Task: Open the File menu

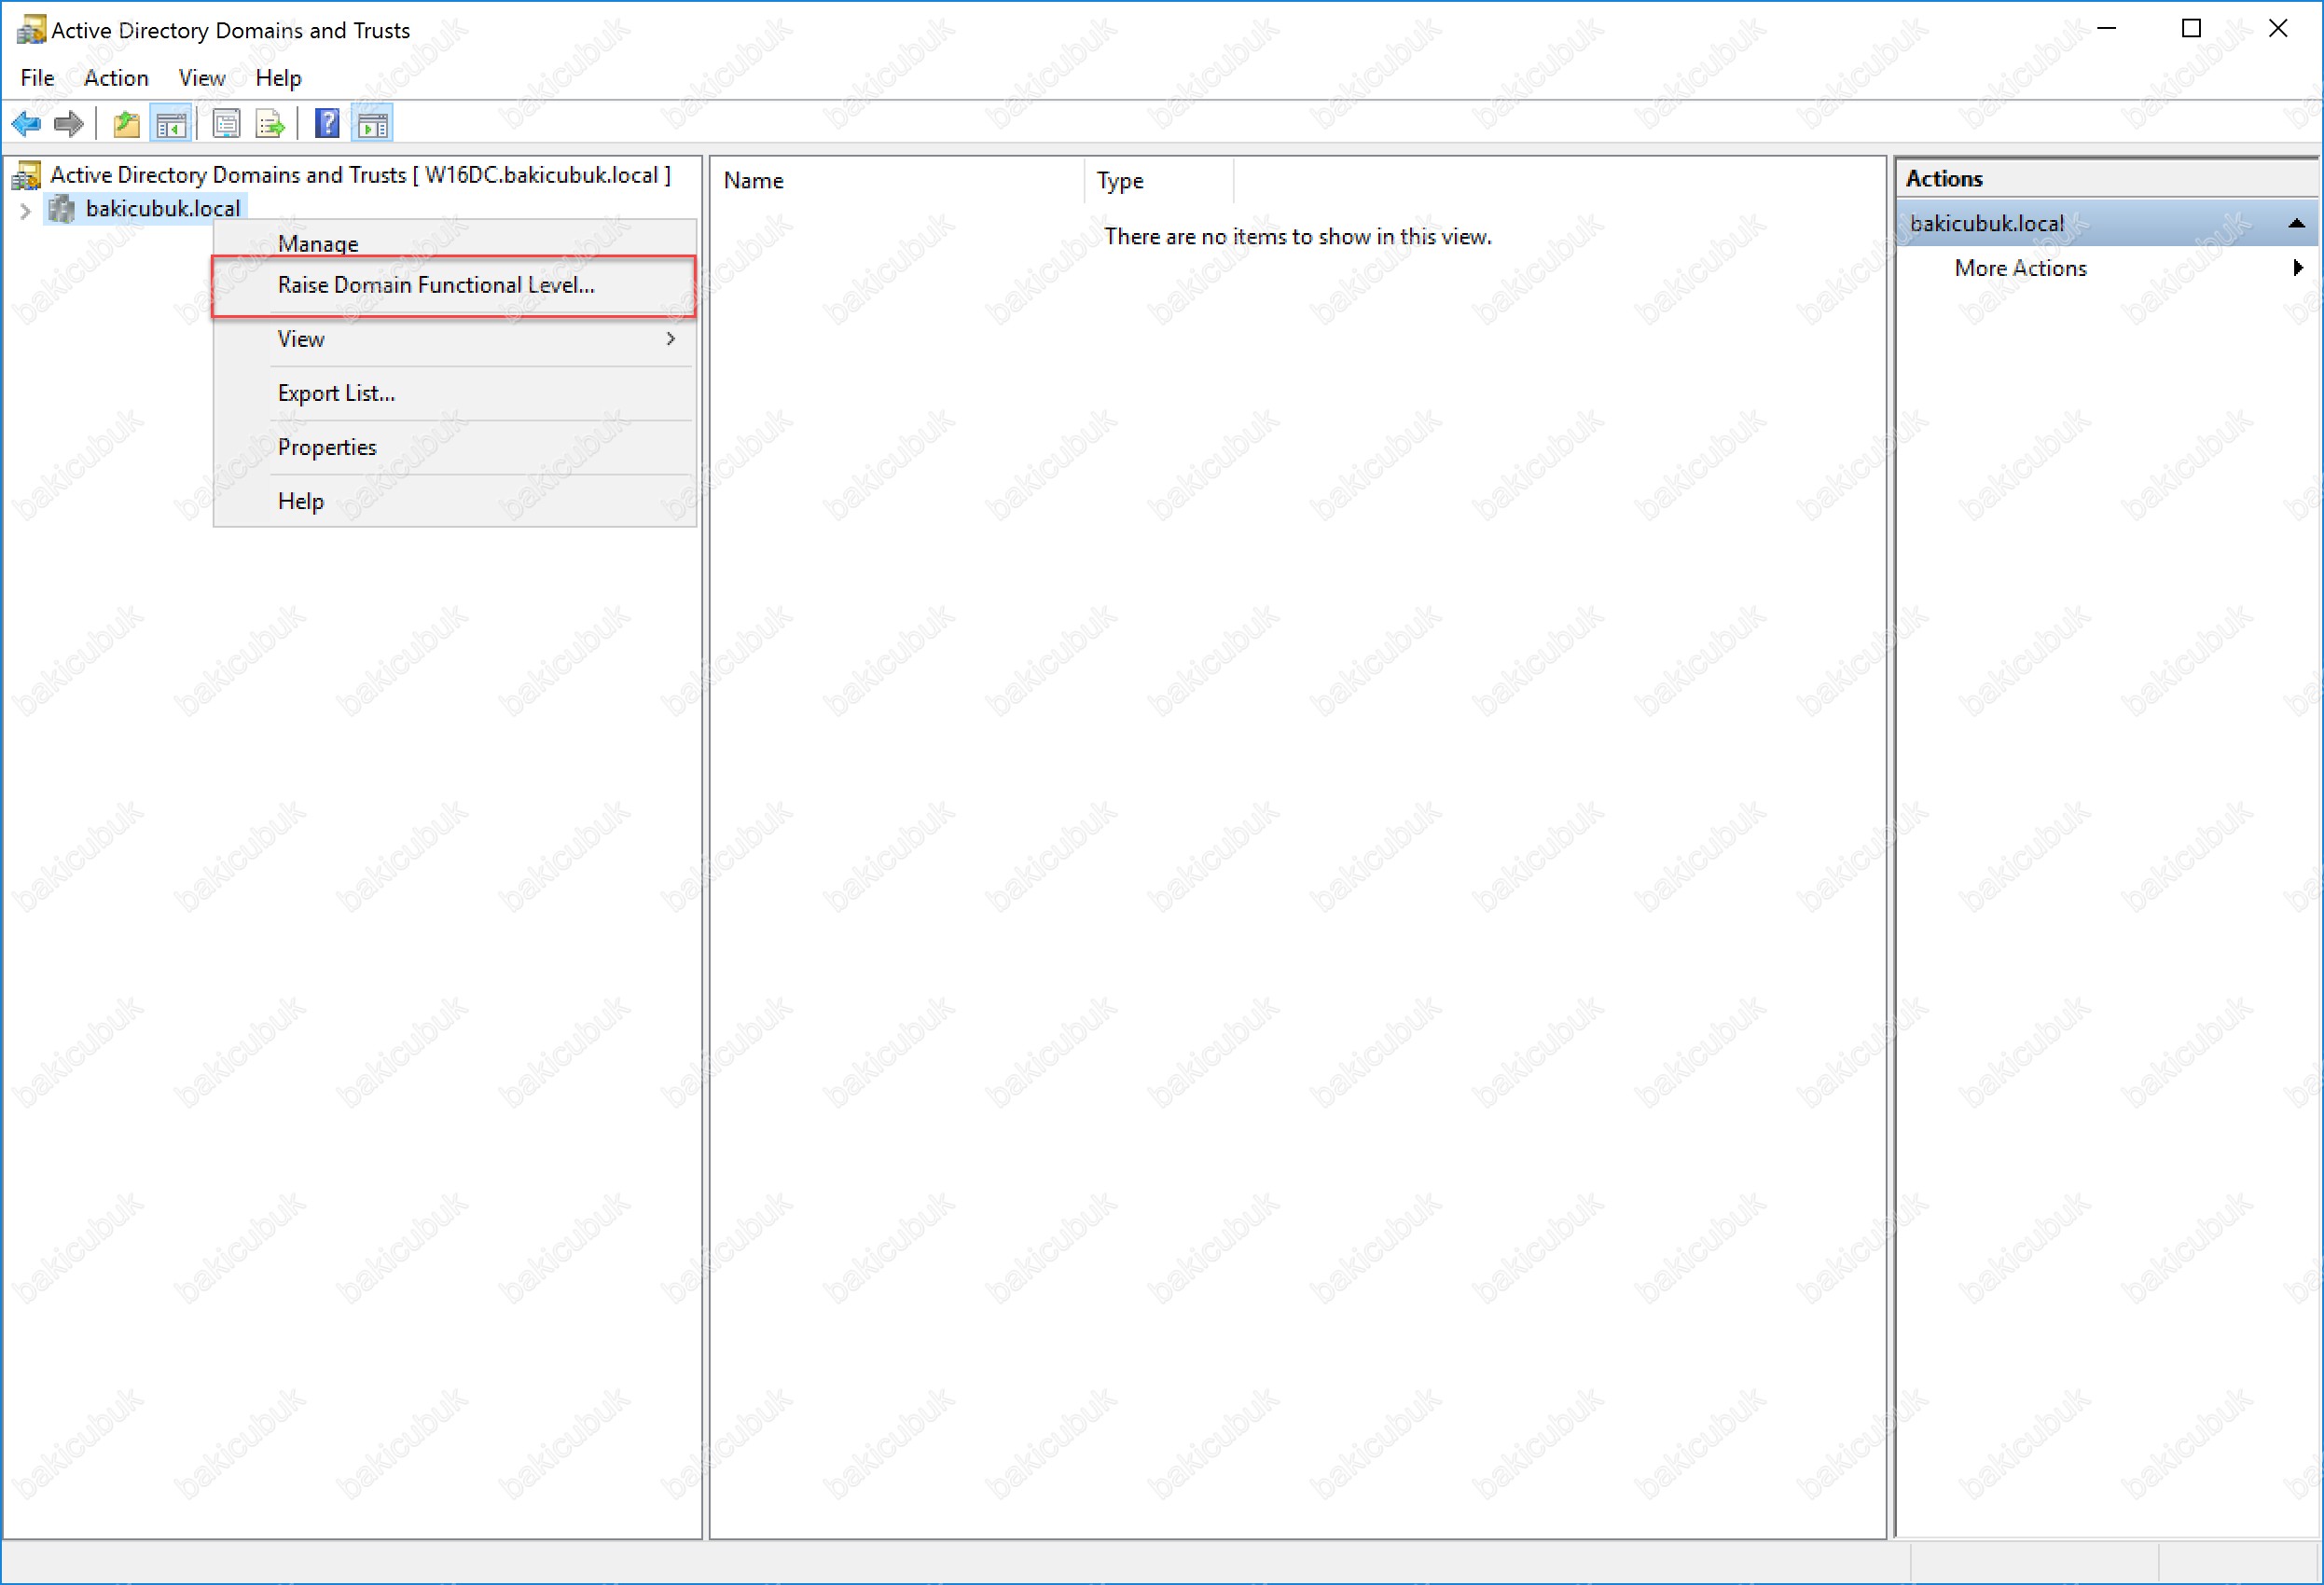Action: point(37,78)
